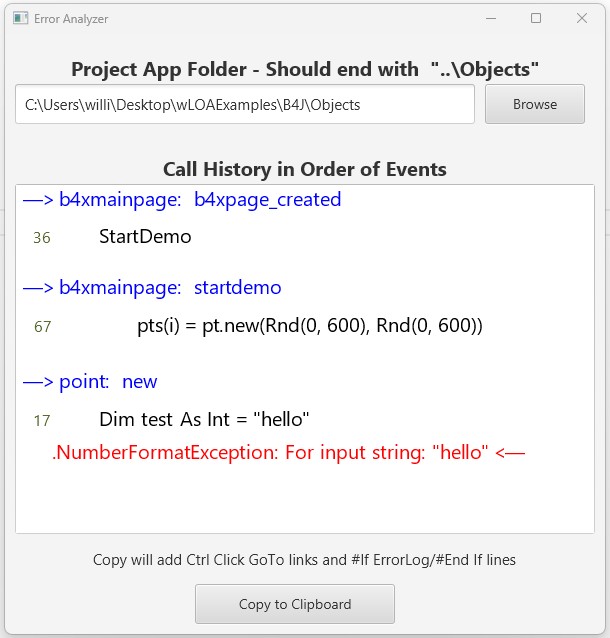Click line number 17 in call history
610x638 pixels.
tap(42, 420)
